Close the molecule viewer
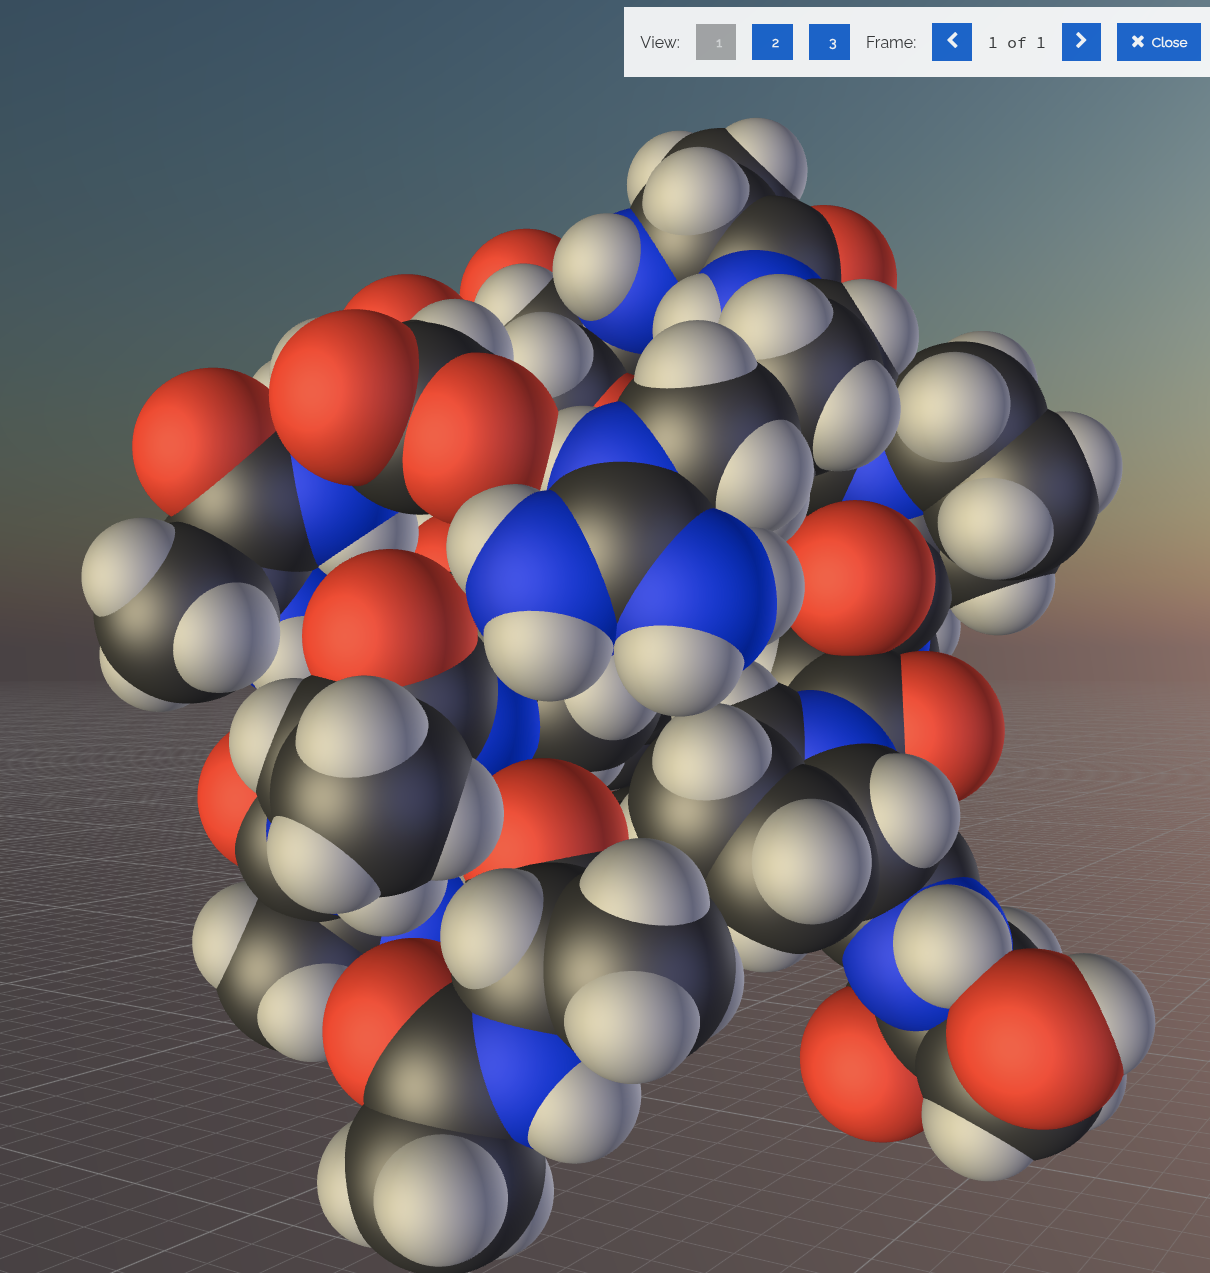Viewport: 1210px width, 1273px height. click(x=1158, y=42)
